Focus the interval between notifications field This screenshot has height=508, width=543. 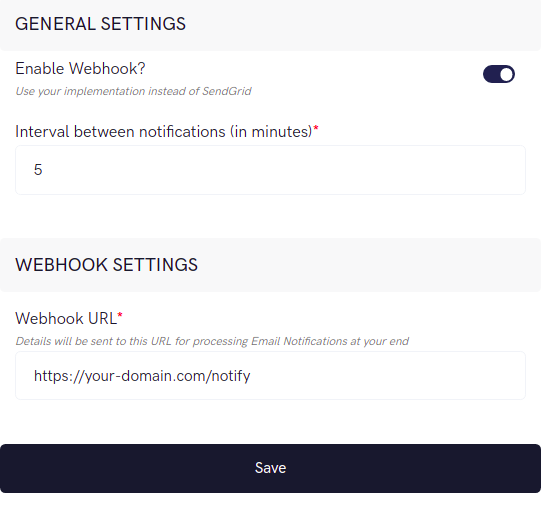point(270,170)
